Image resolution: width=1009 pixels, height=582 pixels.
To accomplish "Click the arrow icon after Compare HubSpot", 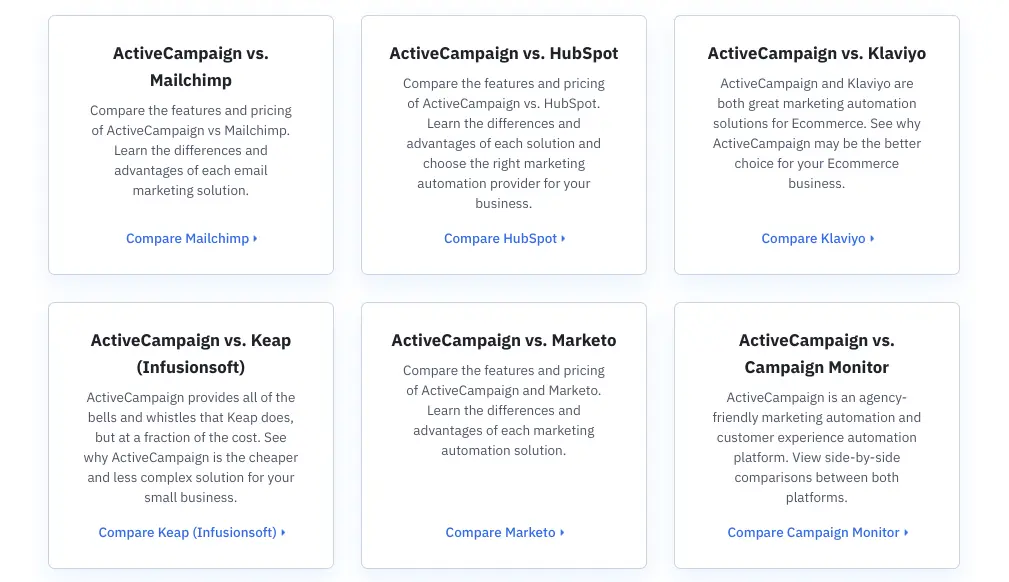I will tap(564, 238).
